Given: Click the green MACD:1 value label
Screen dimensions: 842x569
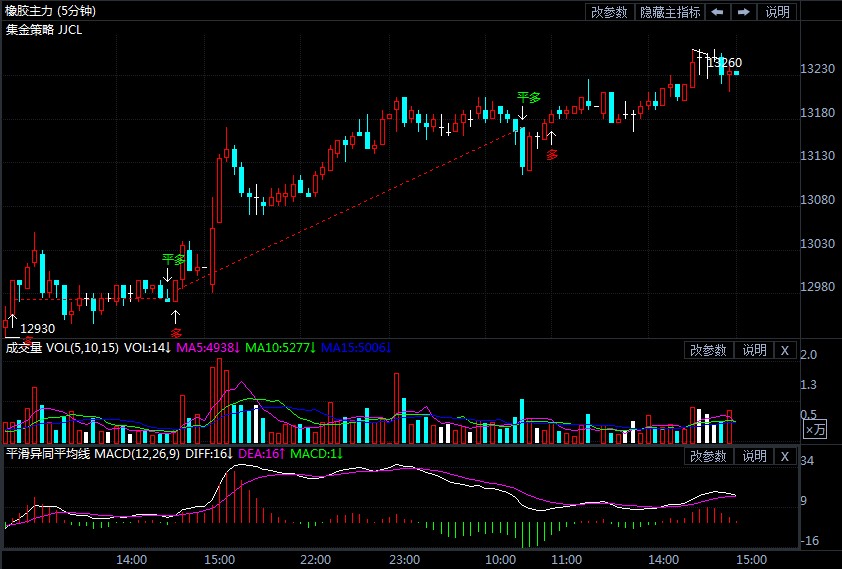Looking at the screenshot, I should pyautogui.click(x=316, y=454).
